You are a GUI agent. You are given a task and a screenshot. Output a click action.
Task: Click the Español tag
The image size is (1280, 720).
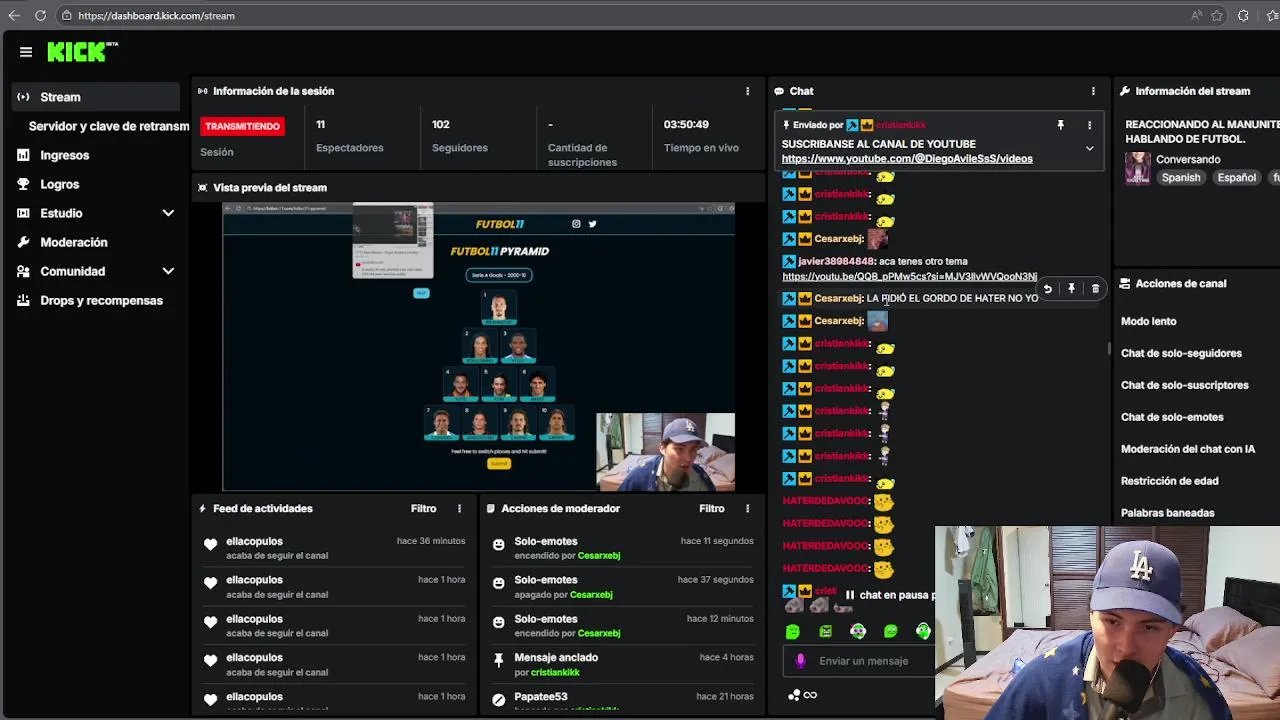coord(1236,178)
